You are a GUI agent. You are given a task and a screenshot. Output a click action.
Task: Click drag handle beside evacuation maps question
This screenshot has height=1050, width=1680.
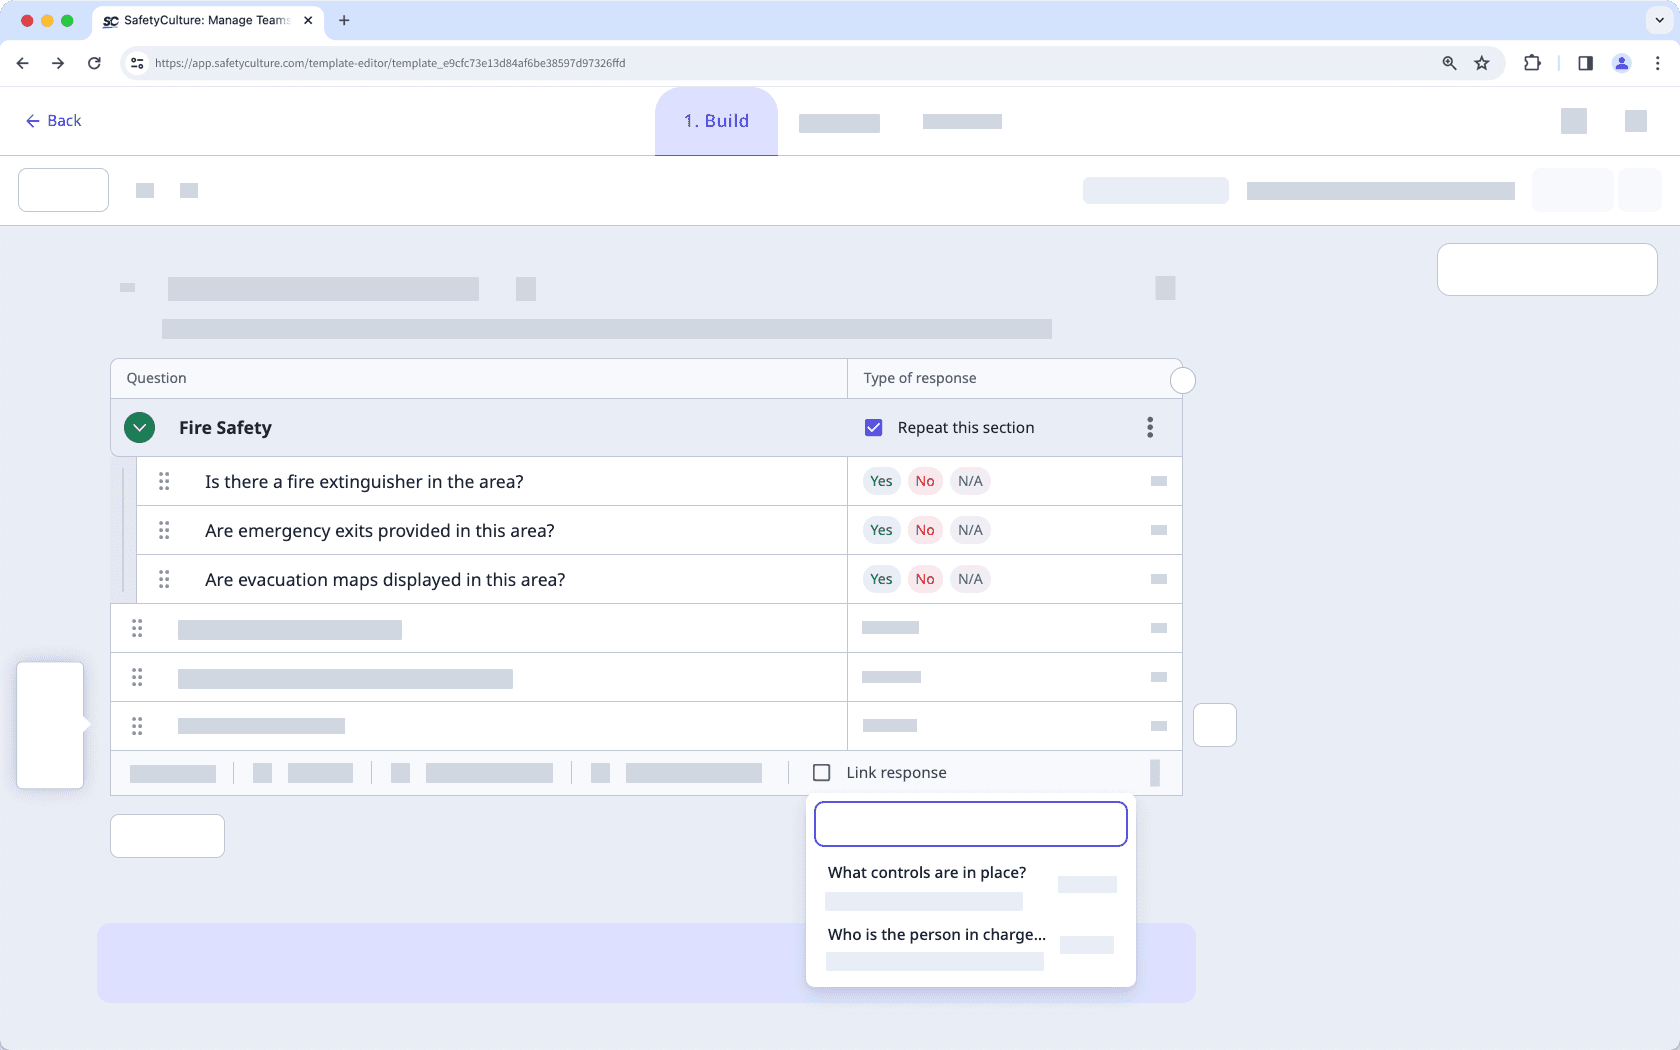click(x=164, y=579)
